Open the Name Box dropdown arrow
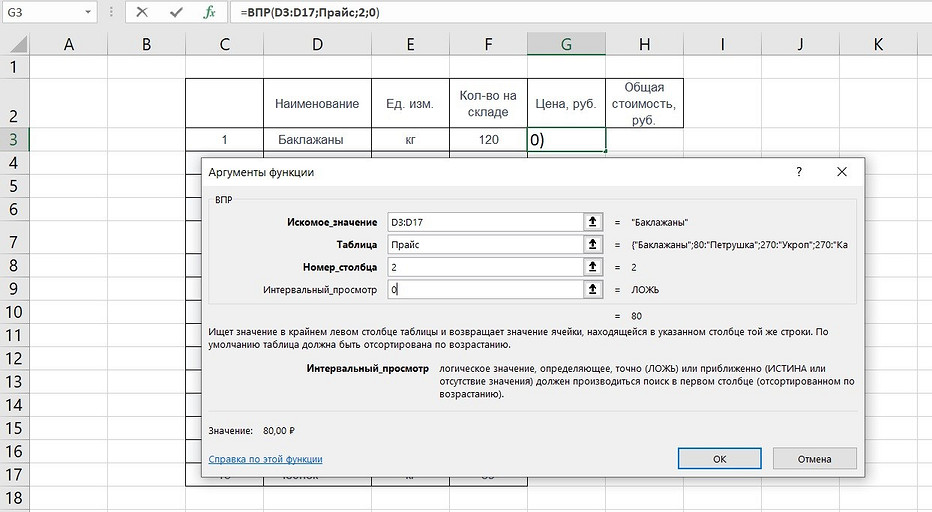Image resolution: width=932 pixels, height=512 pixels. click(87, 13)
